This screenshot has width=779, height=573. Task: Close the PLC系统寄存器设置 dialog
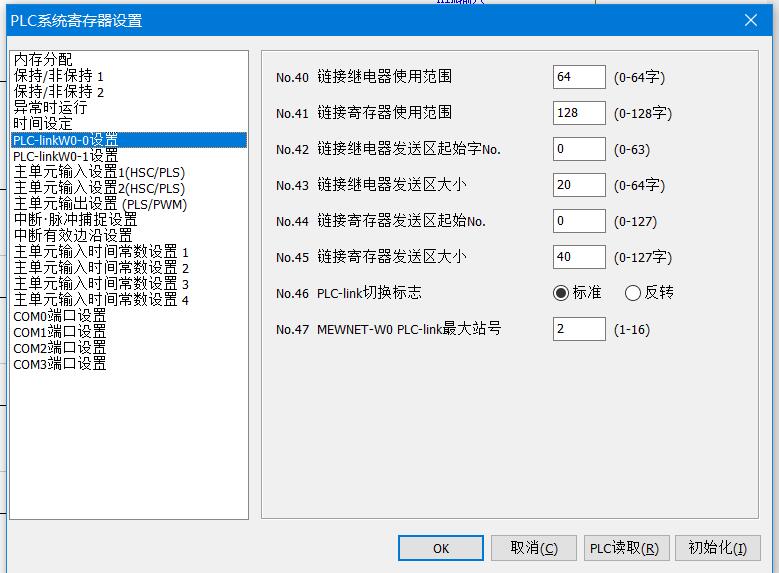(x=751, y=20)
